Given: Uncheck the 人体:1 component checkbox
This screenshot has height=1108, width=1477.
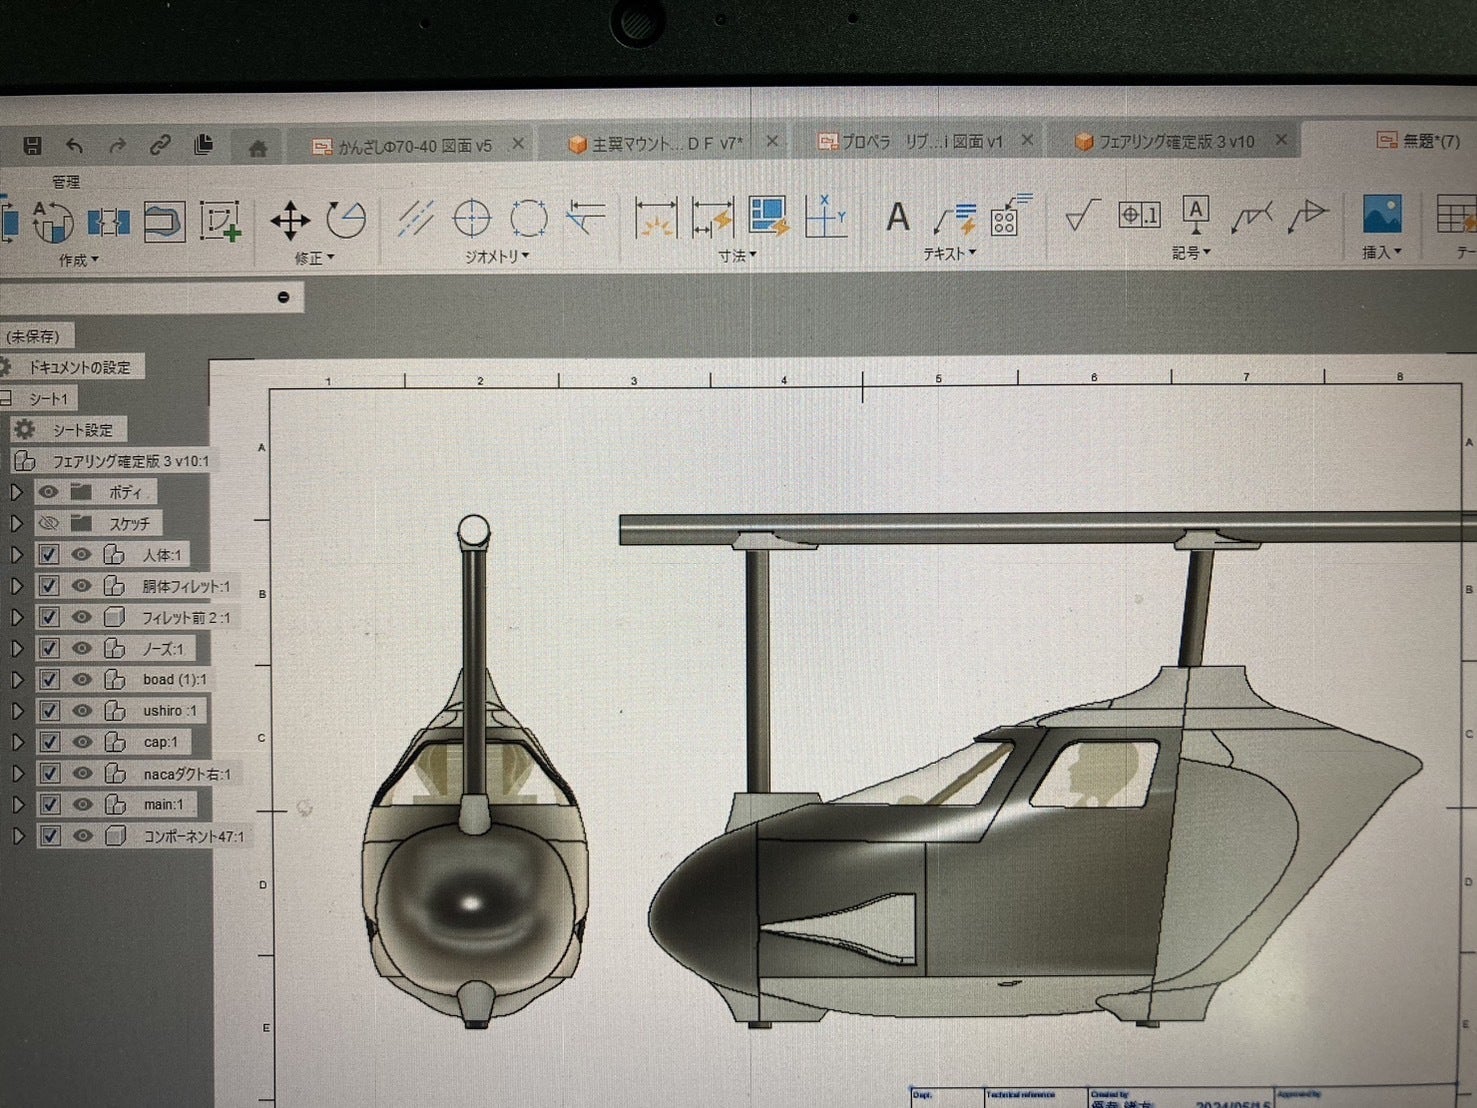Looking at the screenshot, I should pos(49,555).
